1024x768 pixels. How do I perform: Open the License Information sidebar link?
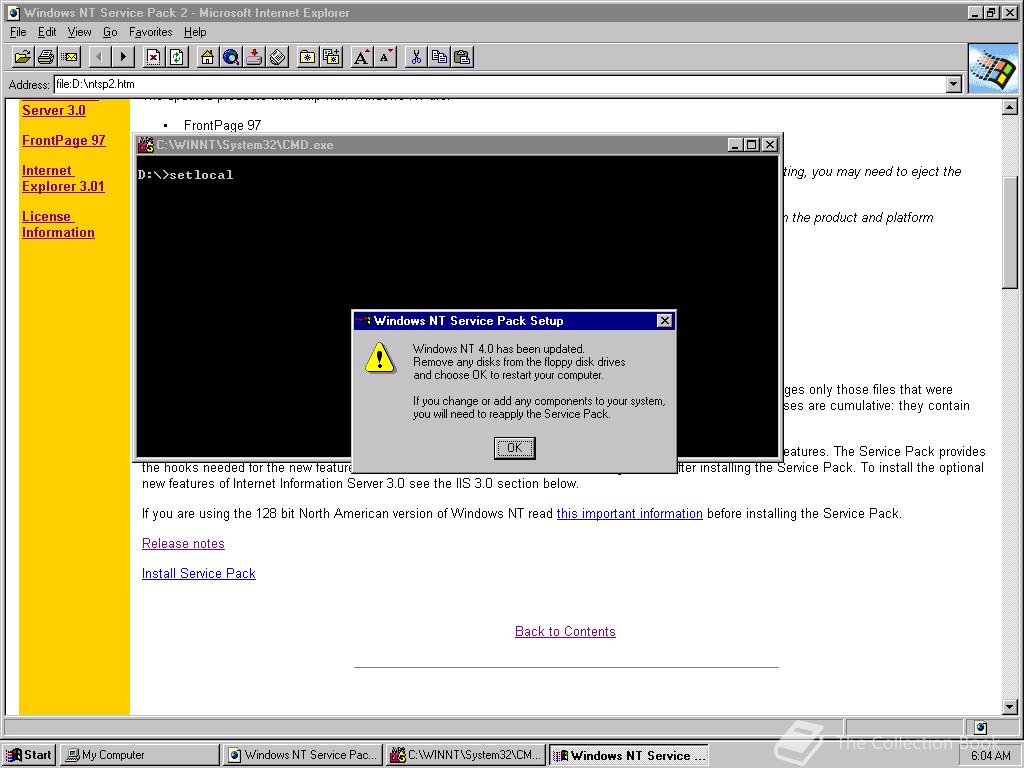pyautogui.click(x=58, y=225)
